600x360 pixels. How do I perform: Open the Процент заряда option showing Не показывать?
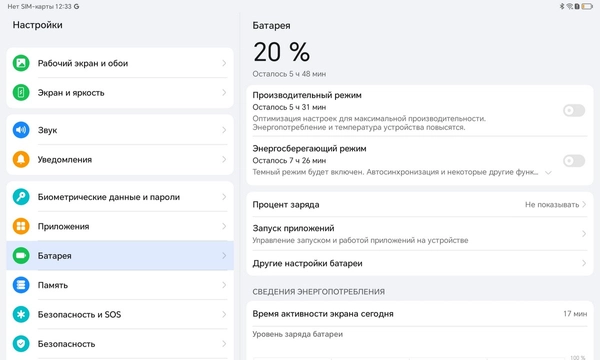pyautogui.click(x=419, y=205)
